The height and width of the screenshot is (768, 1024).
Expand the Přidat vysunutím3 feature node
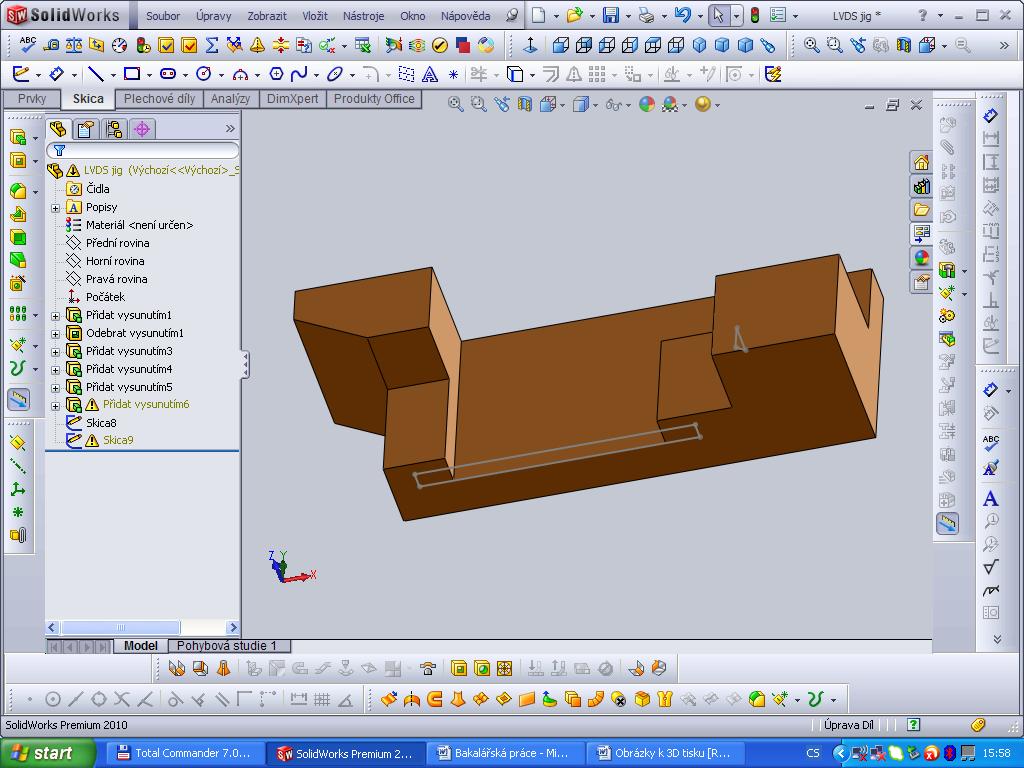tap(56, 352)
